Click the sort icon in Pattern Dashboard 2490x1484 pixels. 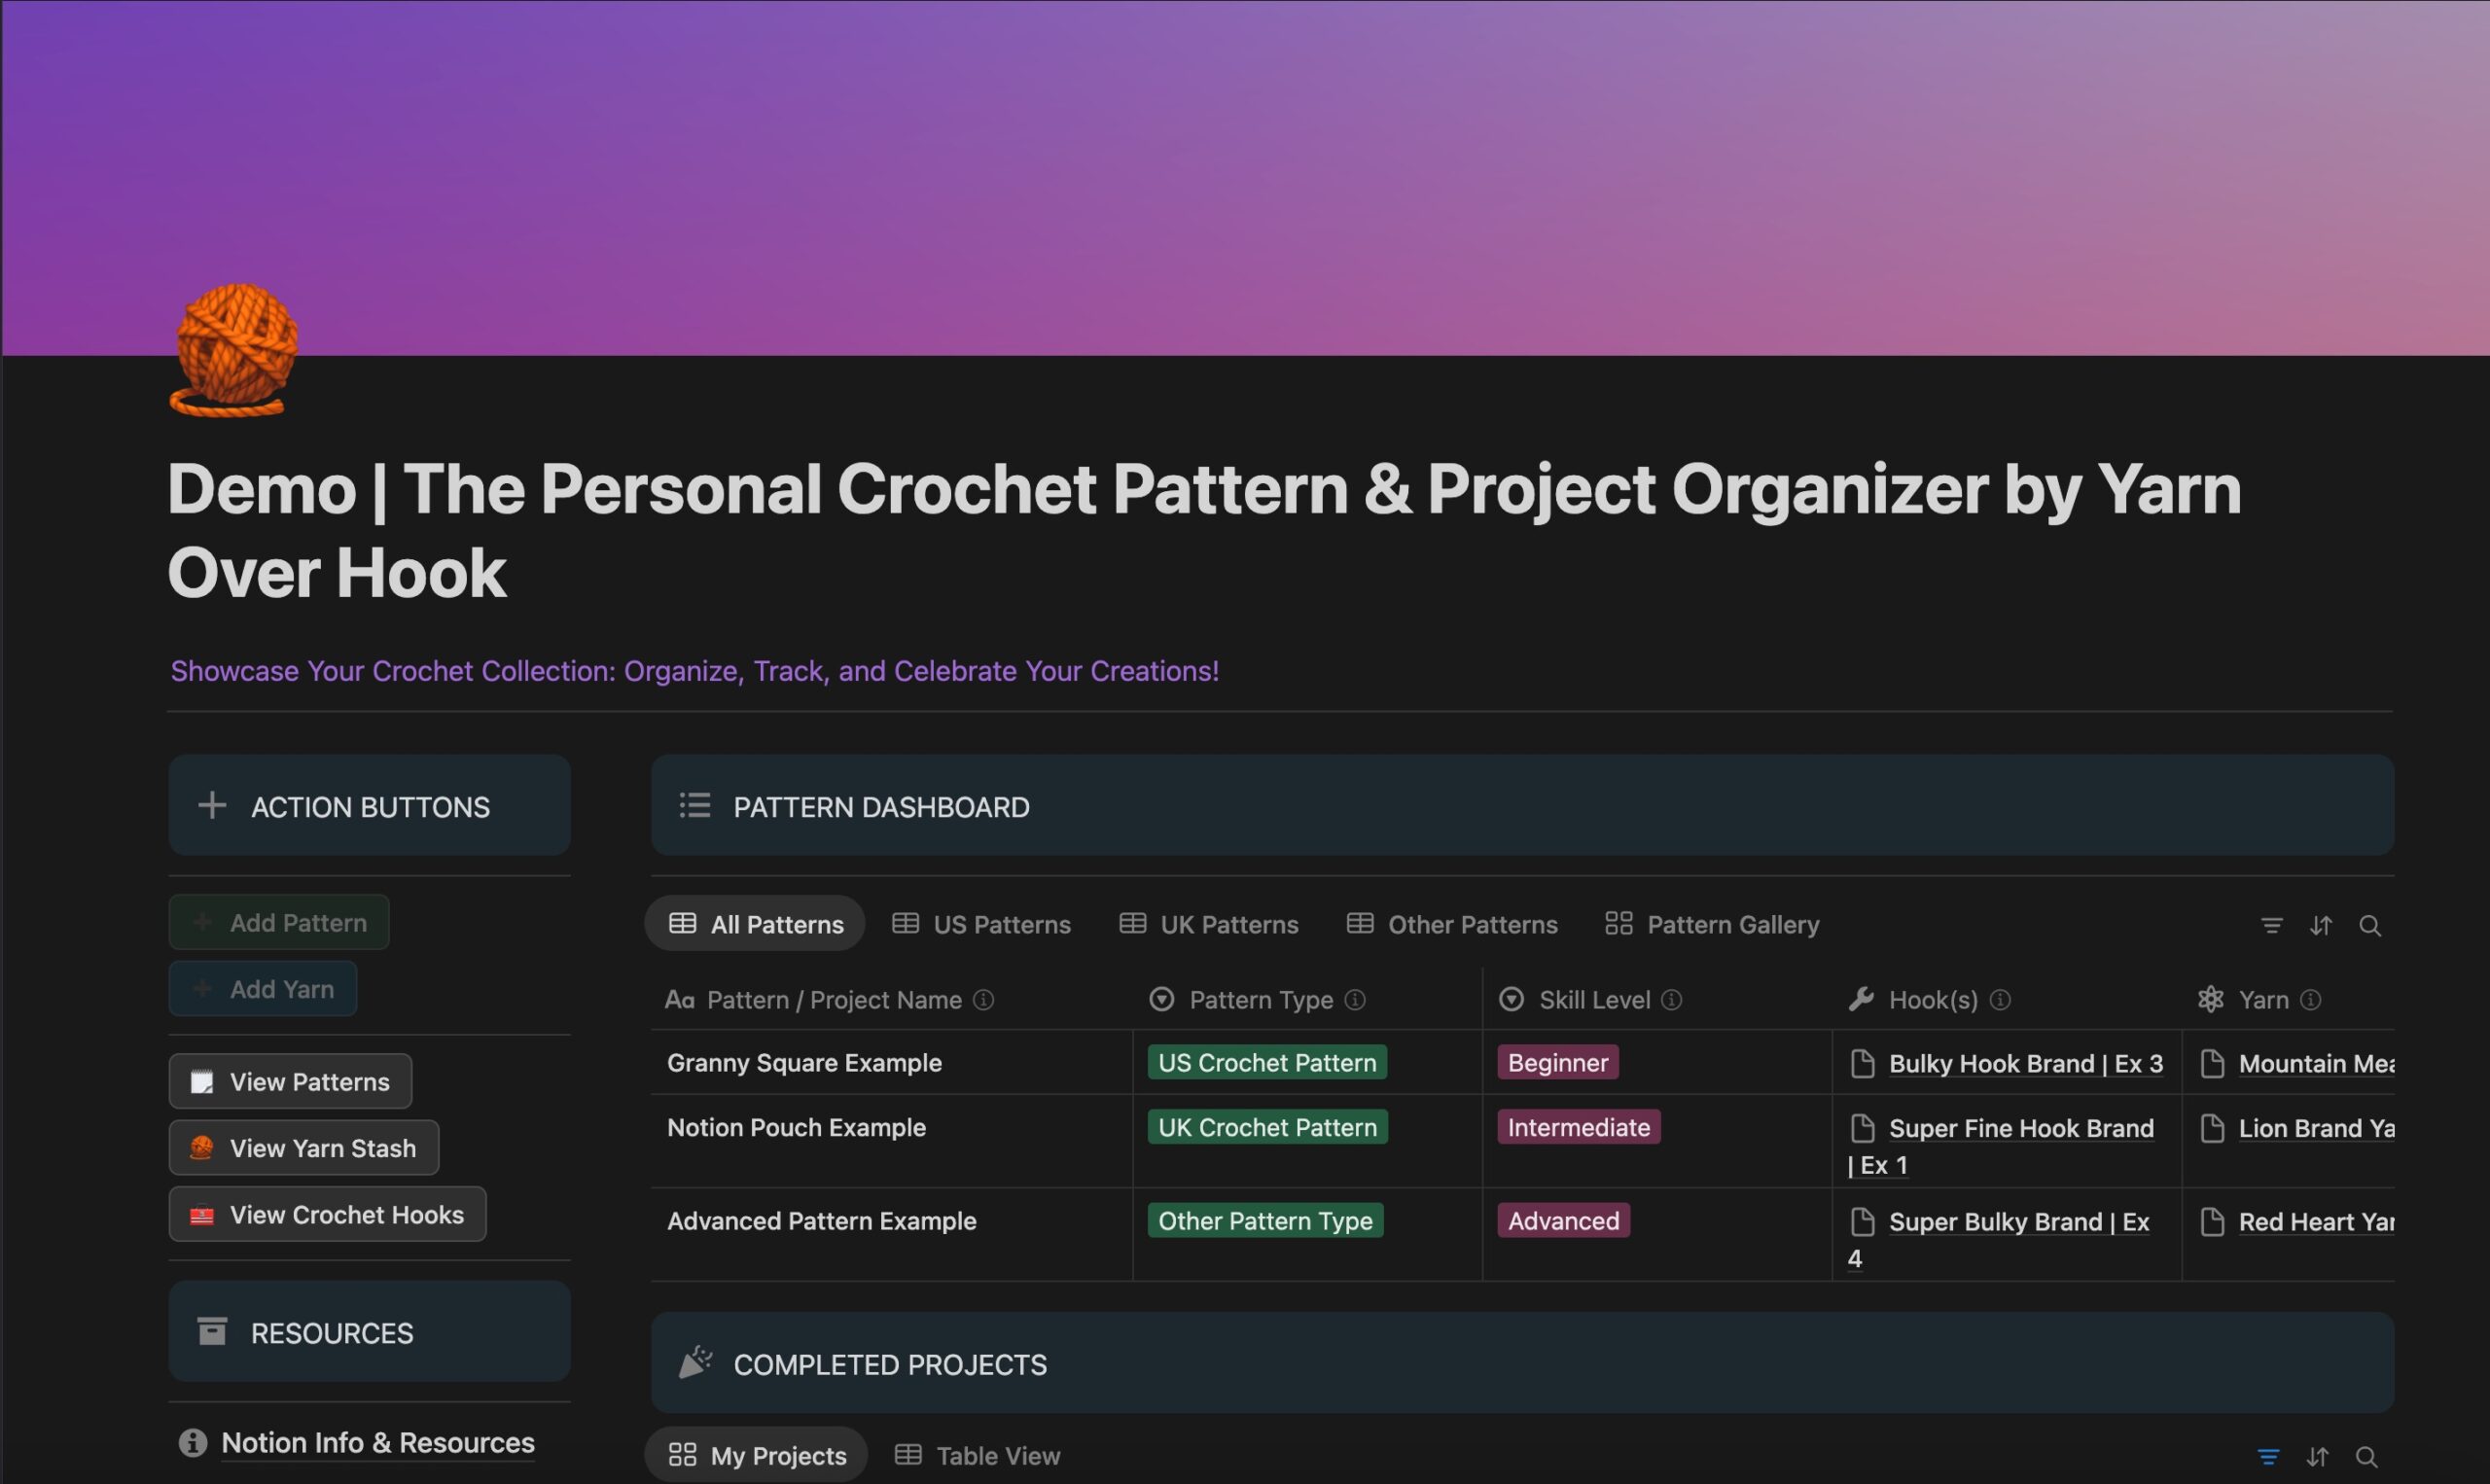click(2320, 926)
